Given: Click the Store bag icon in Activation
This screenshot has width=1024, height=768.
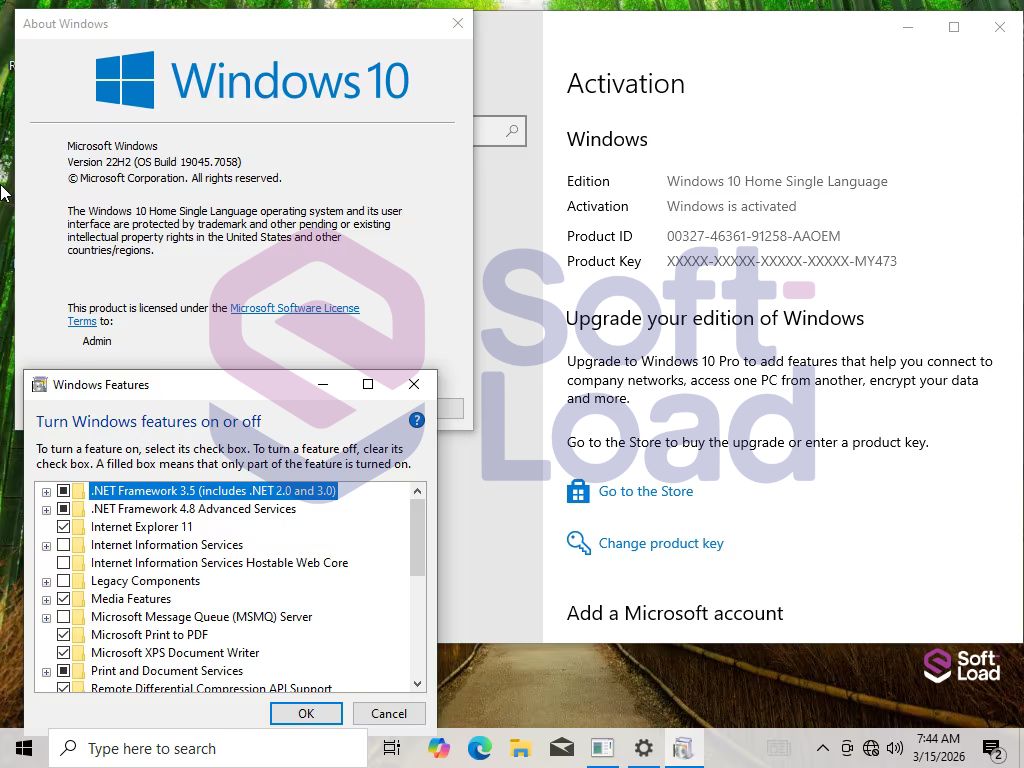Looking at the screenshot, I should 578,491.
